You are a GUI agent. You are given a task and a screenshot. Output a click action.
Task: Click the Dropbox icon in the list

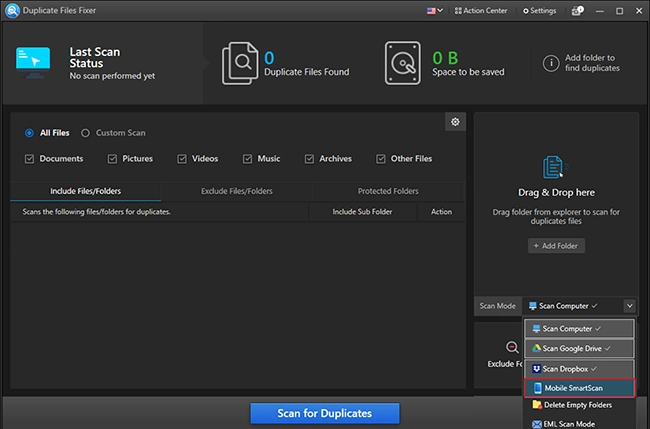(x=536, y=368)
